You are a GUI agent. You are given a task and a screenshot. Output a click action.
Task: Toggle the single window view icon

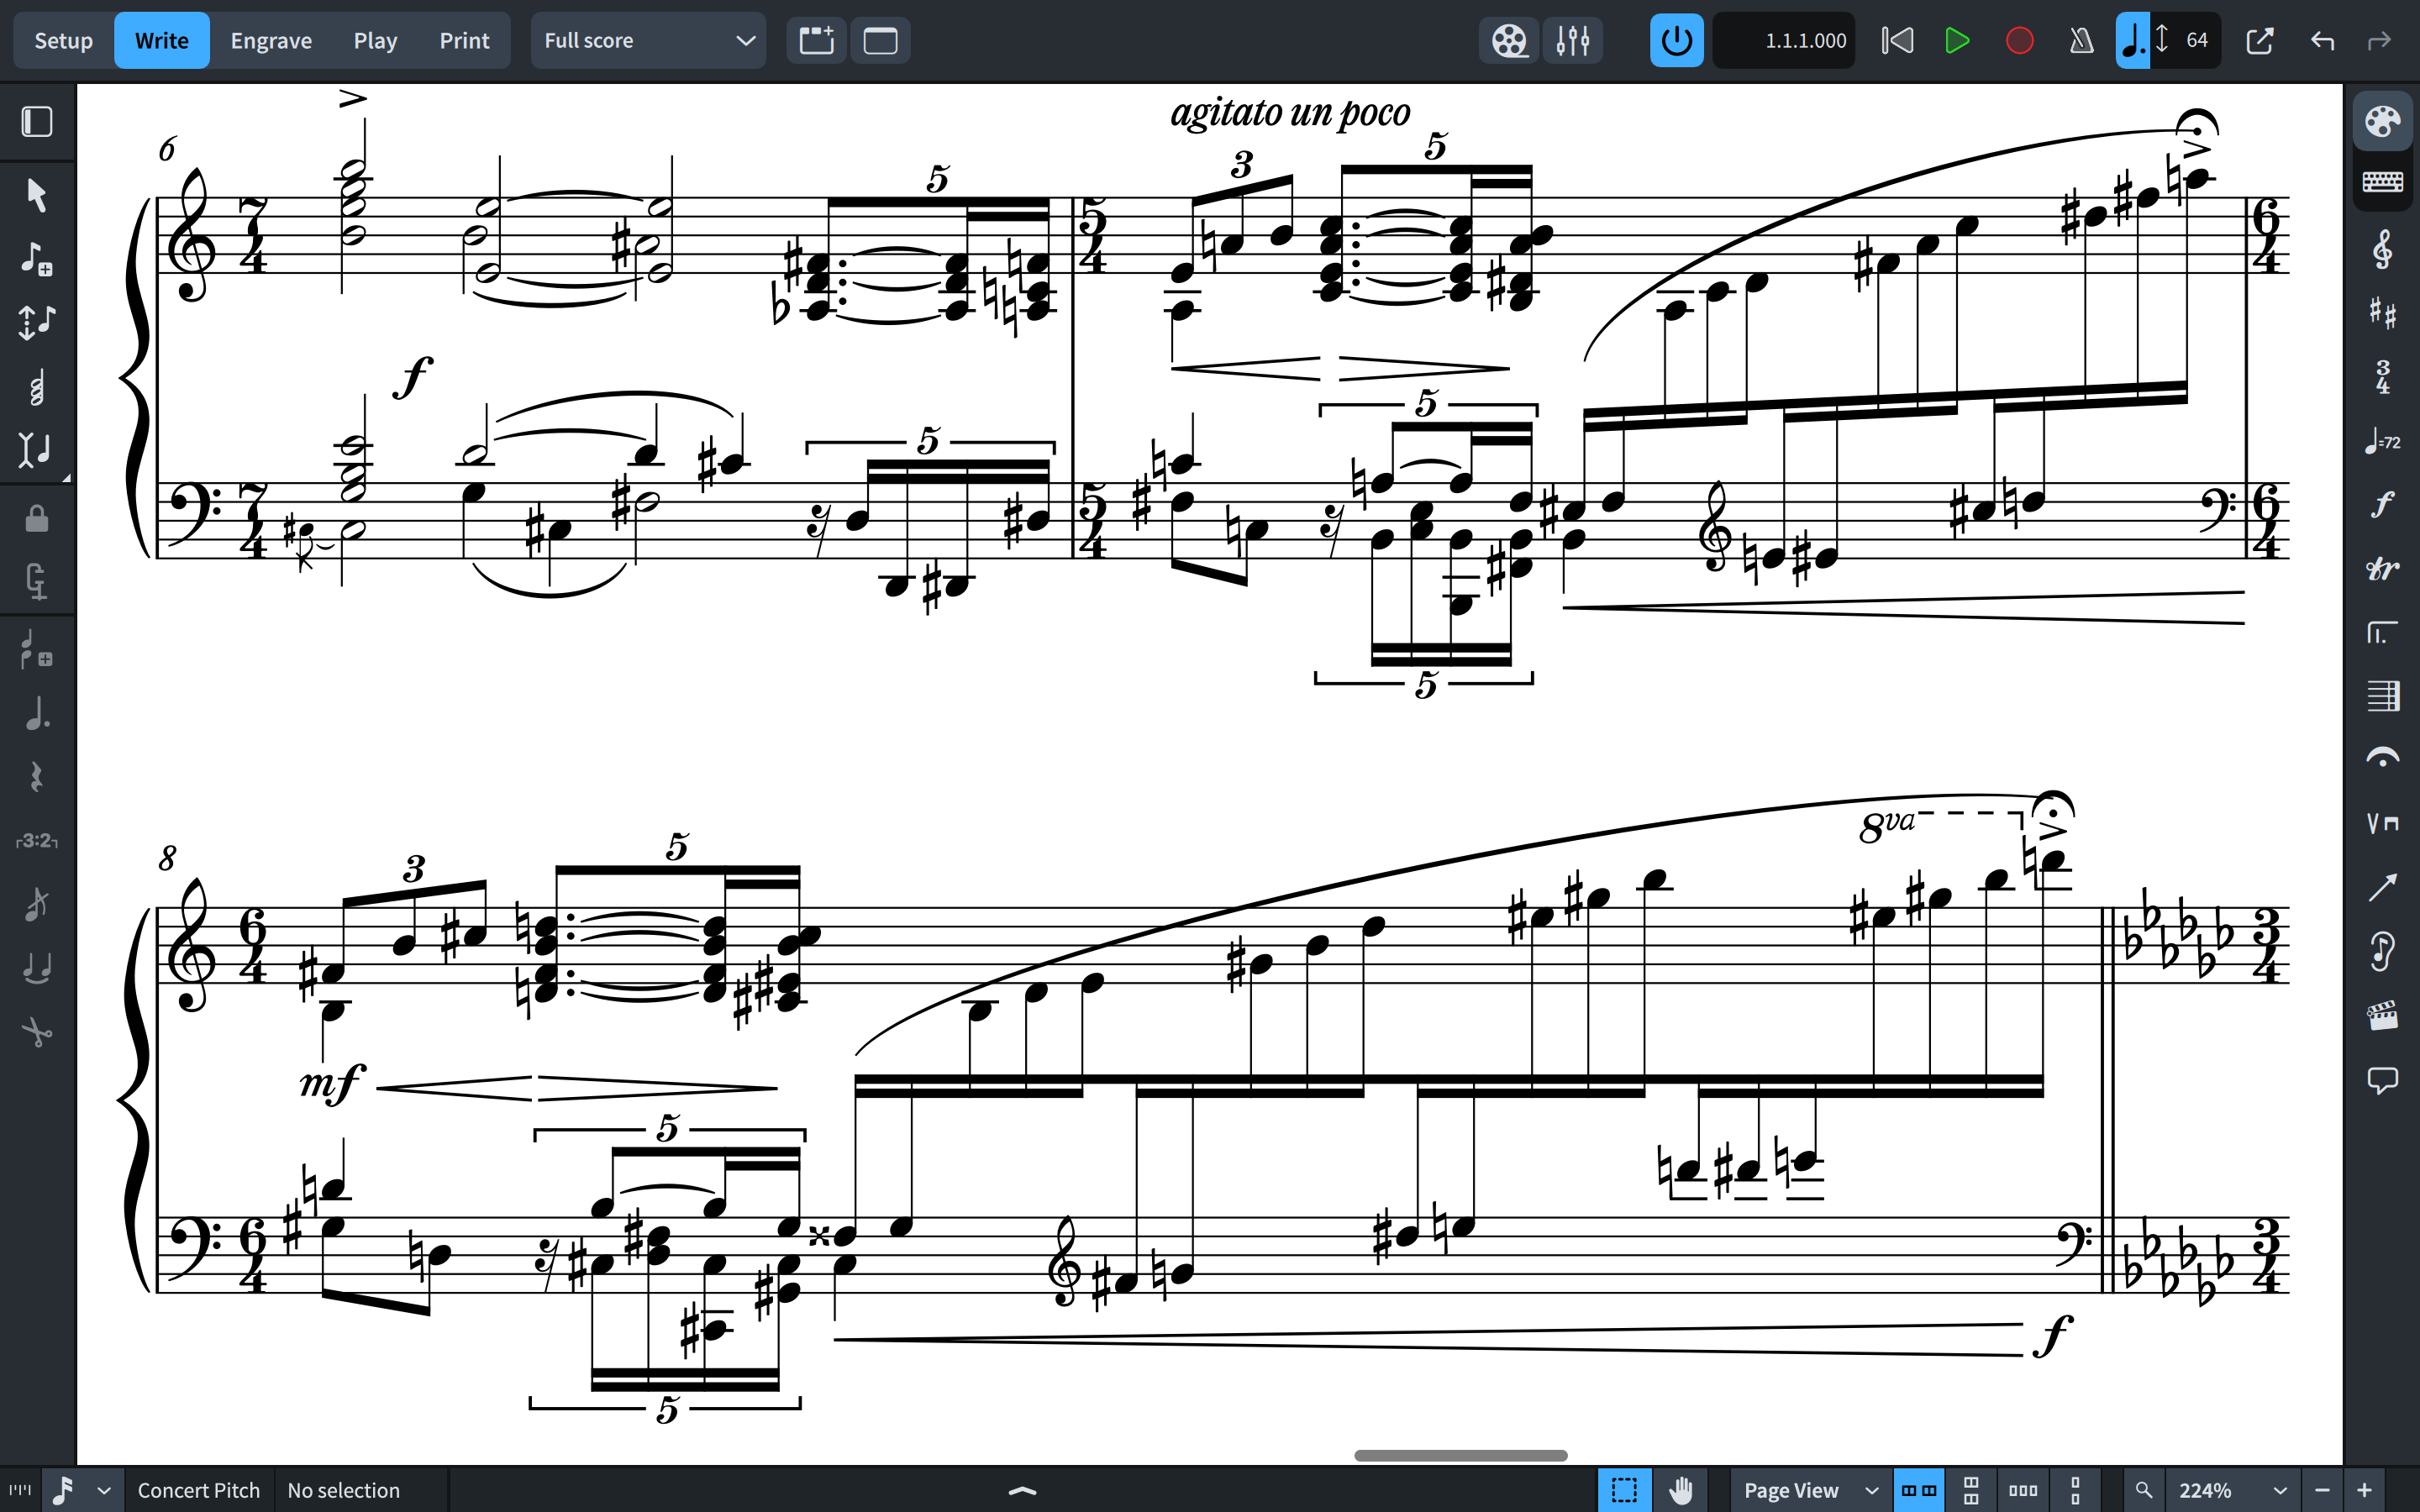tap(880, 41)
